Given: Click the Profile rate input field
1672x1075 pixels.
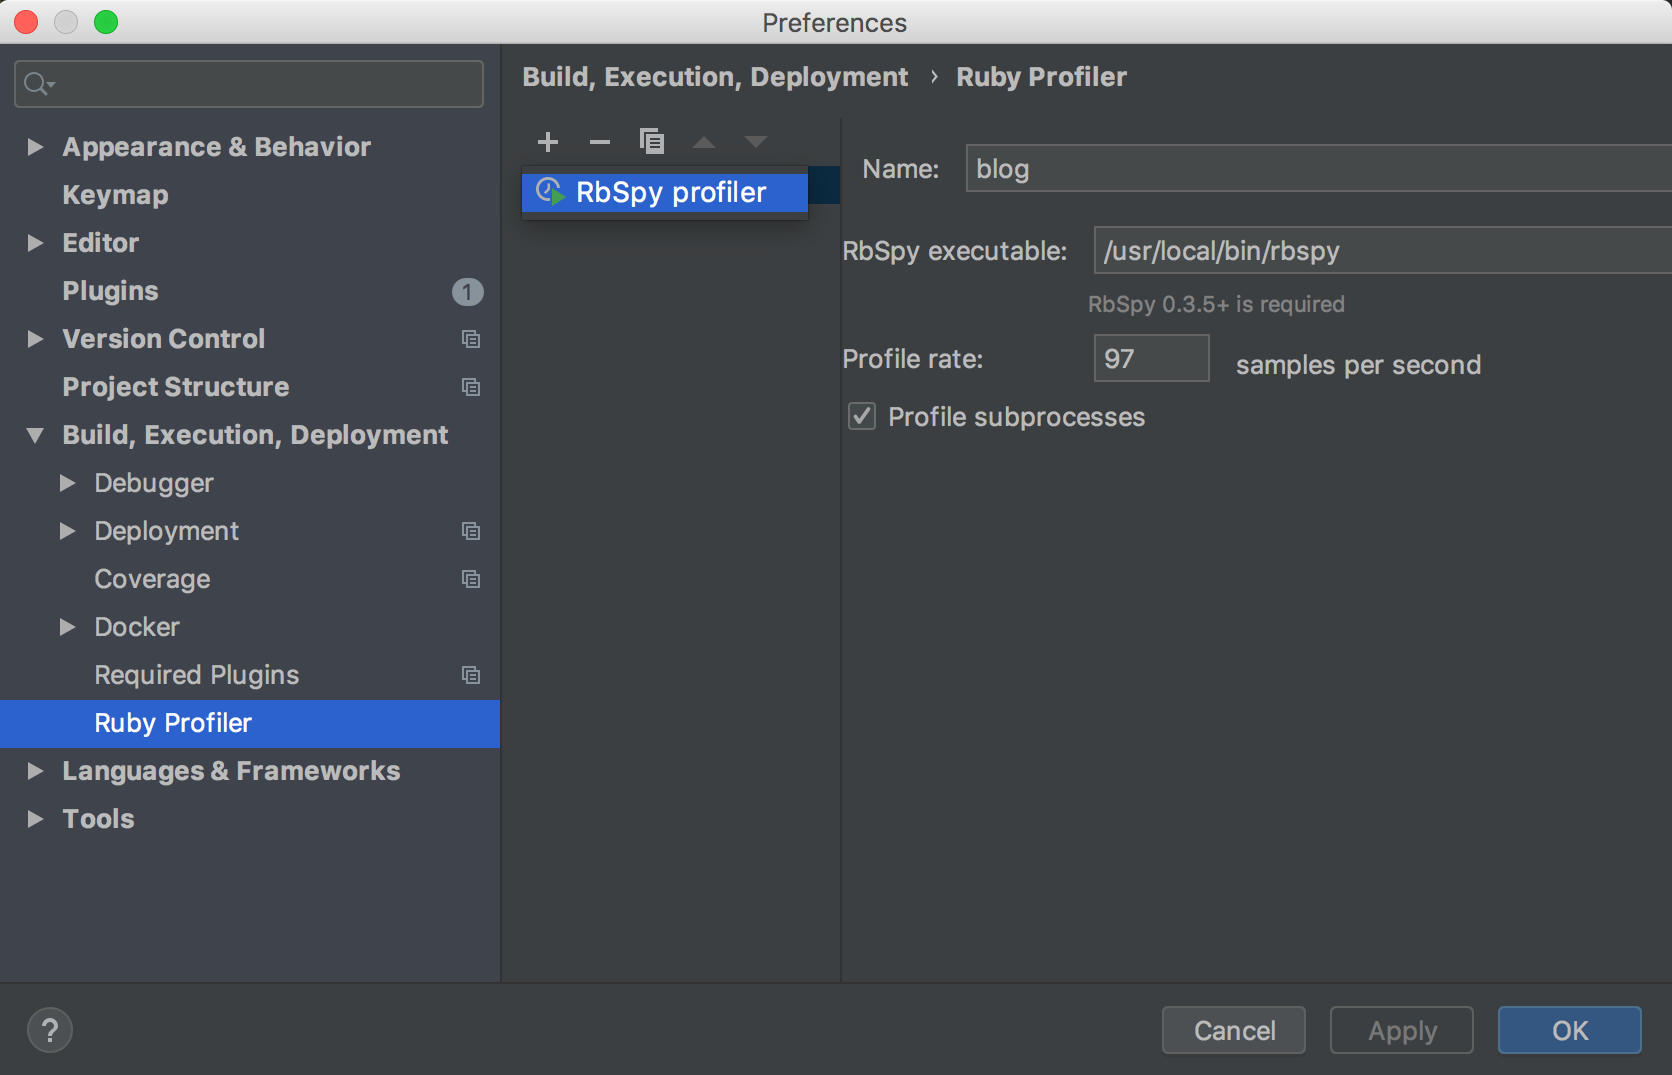Looking at the screenshot, I should tap(1151, 357).
